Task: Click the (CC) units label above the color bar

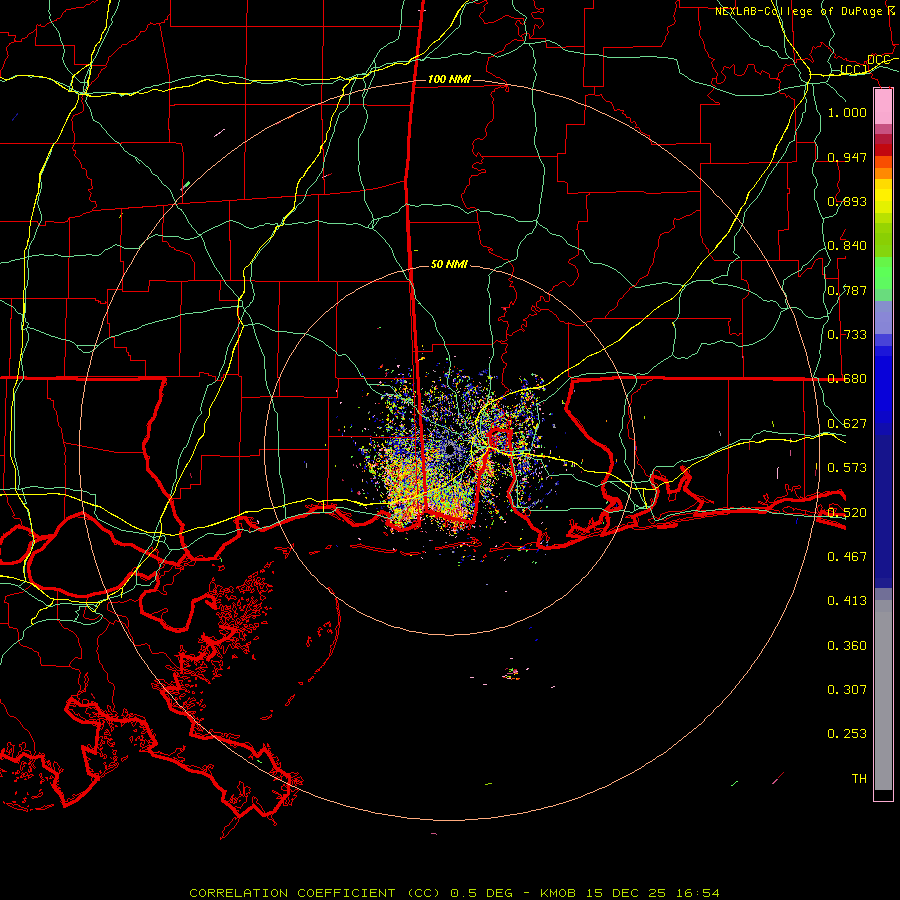Action: (854, 69)
